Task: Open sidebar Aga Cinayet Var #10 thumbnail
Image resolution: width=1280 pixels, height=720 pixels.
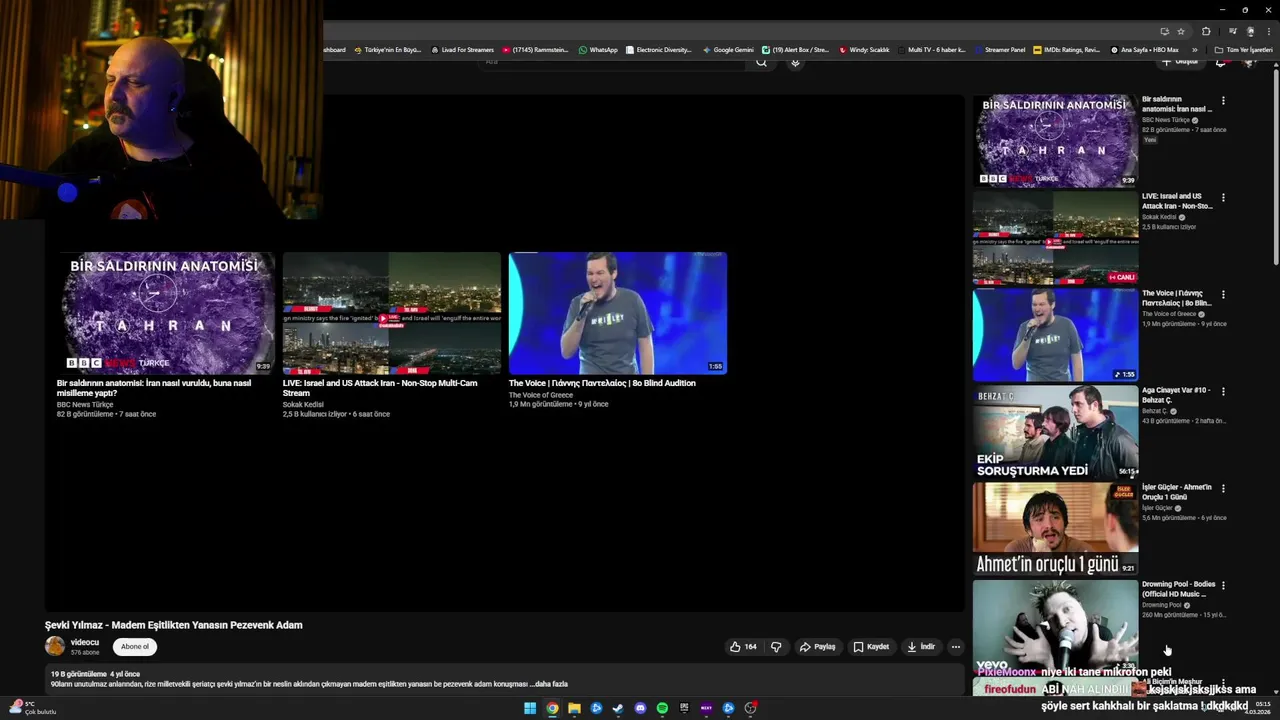Action: [x=1055, y=432]
